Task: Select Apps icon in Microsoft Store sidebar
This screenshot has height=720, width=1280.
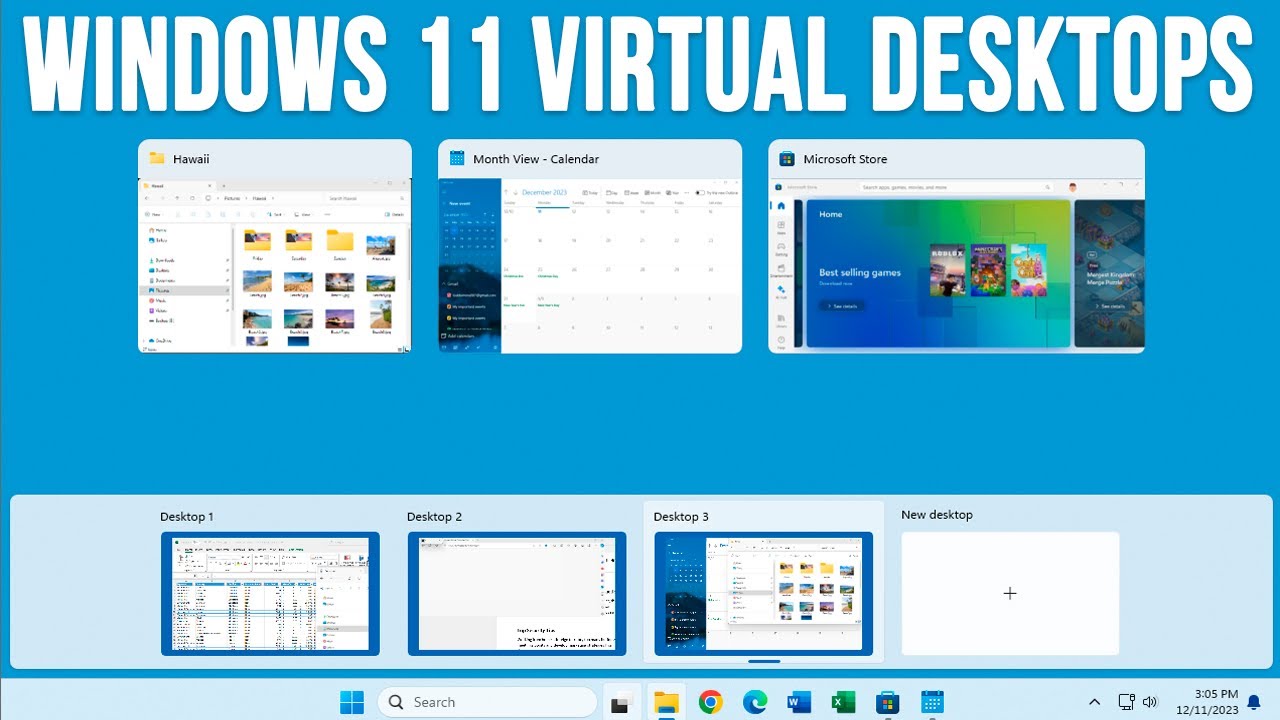Action: pos(781,228)
